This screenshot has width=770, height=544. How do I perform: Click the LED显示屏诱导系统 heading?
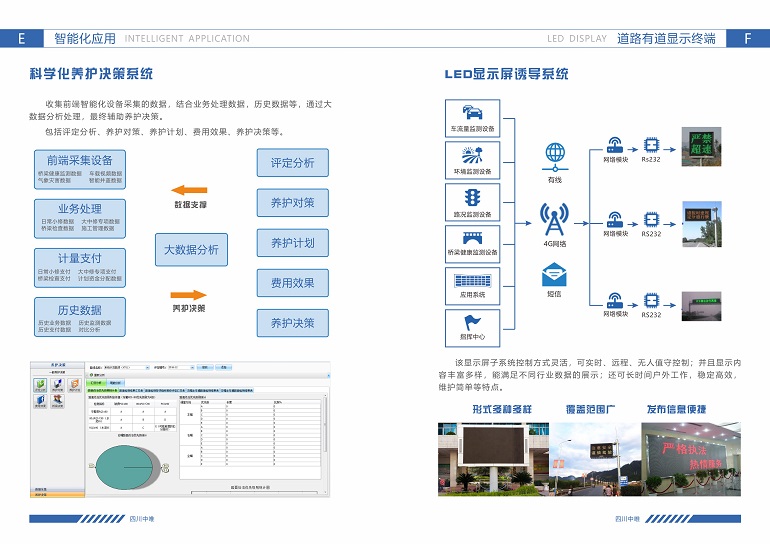(x=506, y=74)
